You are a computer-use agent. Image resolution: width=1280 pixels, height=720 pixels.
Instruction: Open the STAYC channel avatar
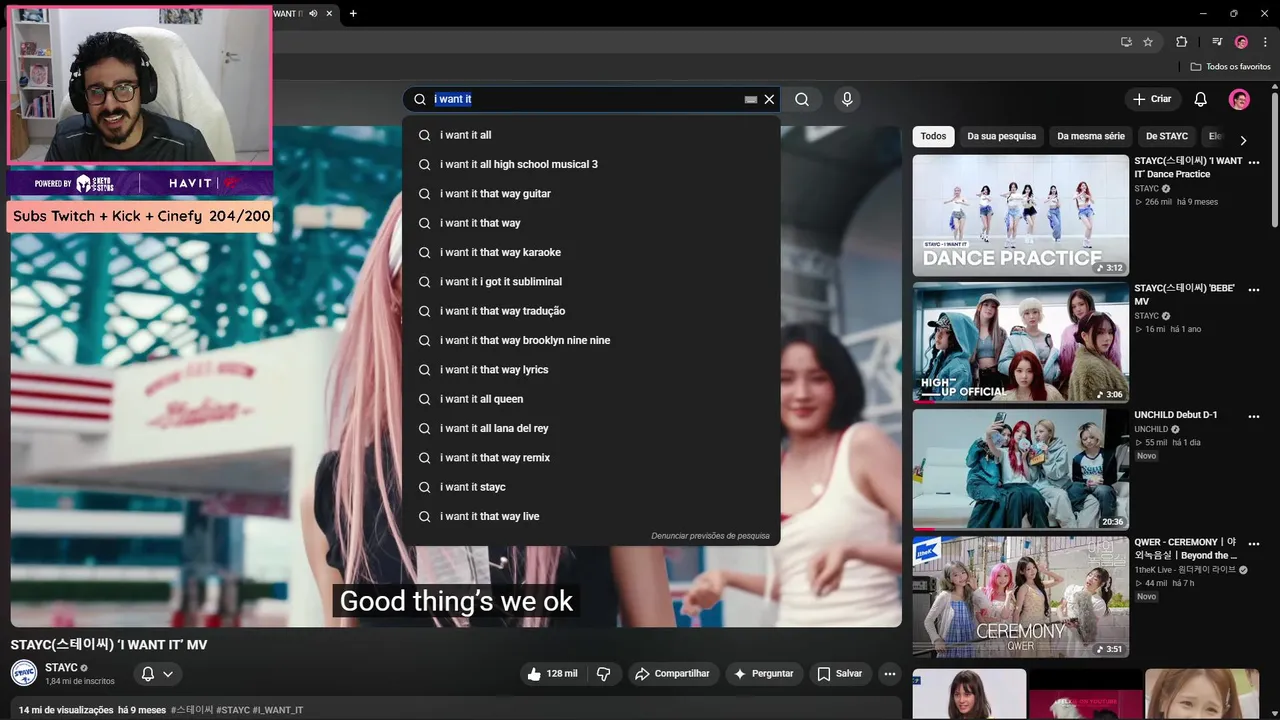[24, 673]
